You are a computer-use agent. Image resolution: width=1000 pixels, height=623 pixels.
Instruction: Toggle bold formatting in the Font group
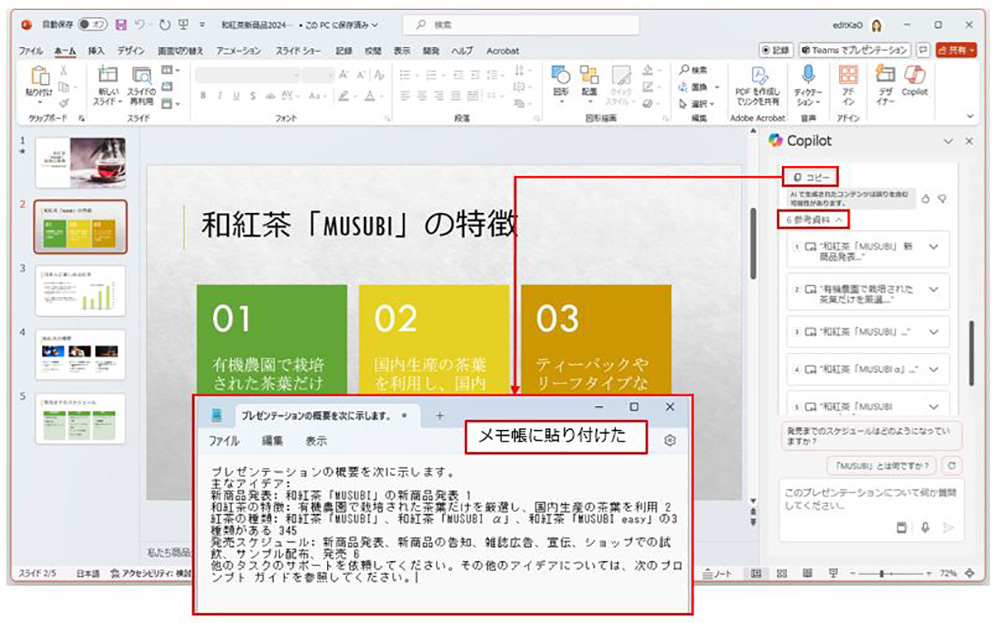(x=203, y=95)
